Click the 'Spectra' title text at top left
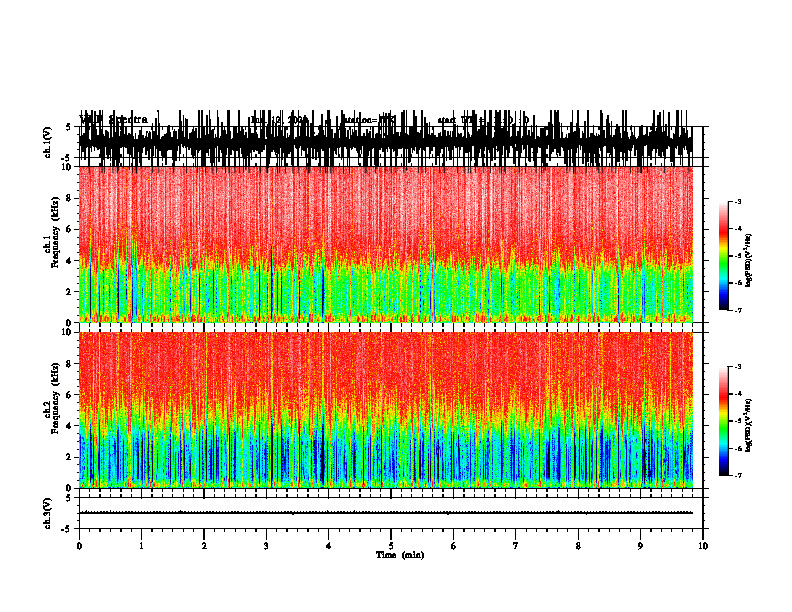The width and height of the screenshot is (792, 612). pyautogui.click(x=128, y=120)
